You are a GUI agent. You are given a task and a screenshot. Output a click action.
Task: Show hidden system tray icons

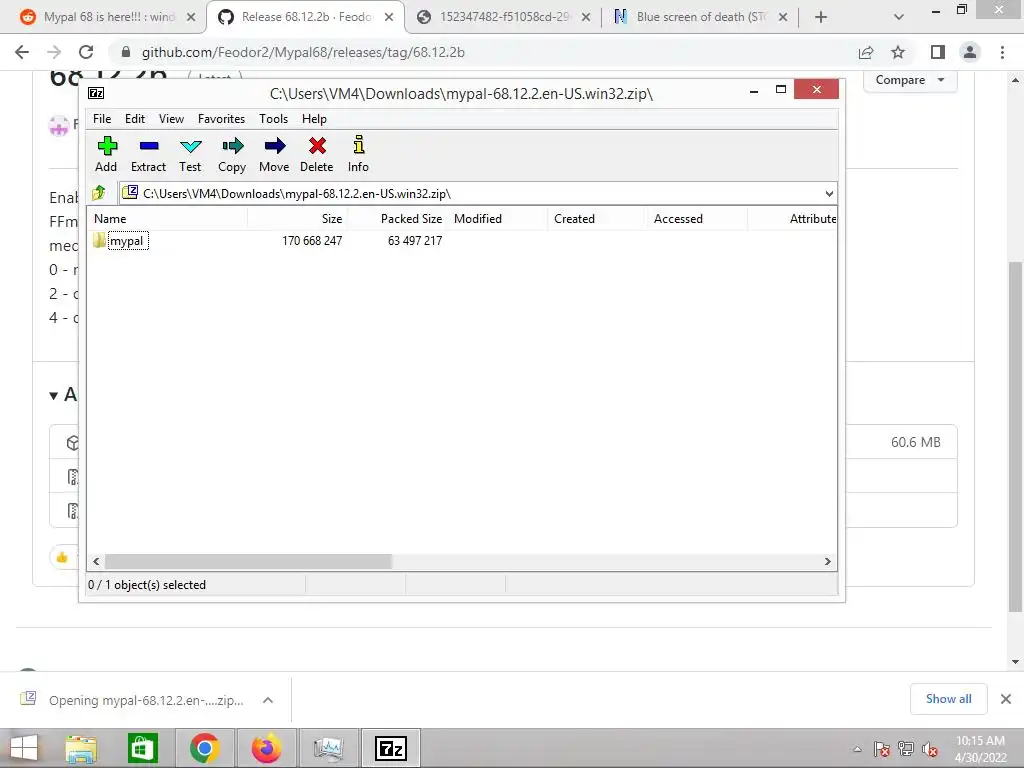pyautogui.click(x=857, y=749)
